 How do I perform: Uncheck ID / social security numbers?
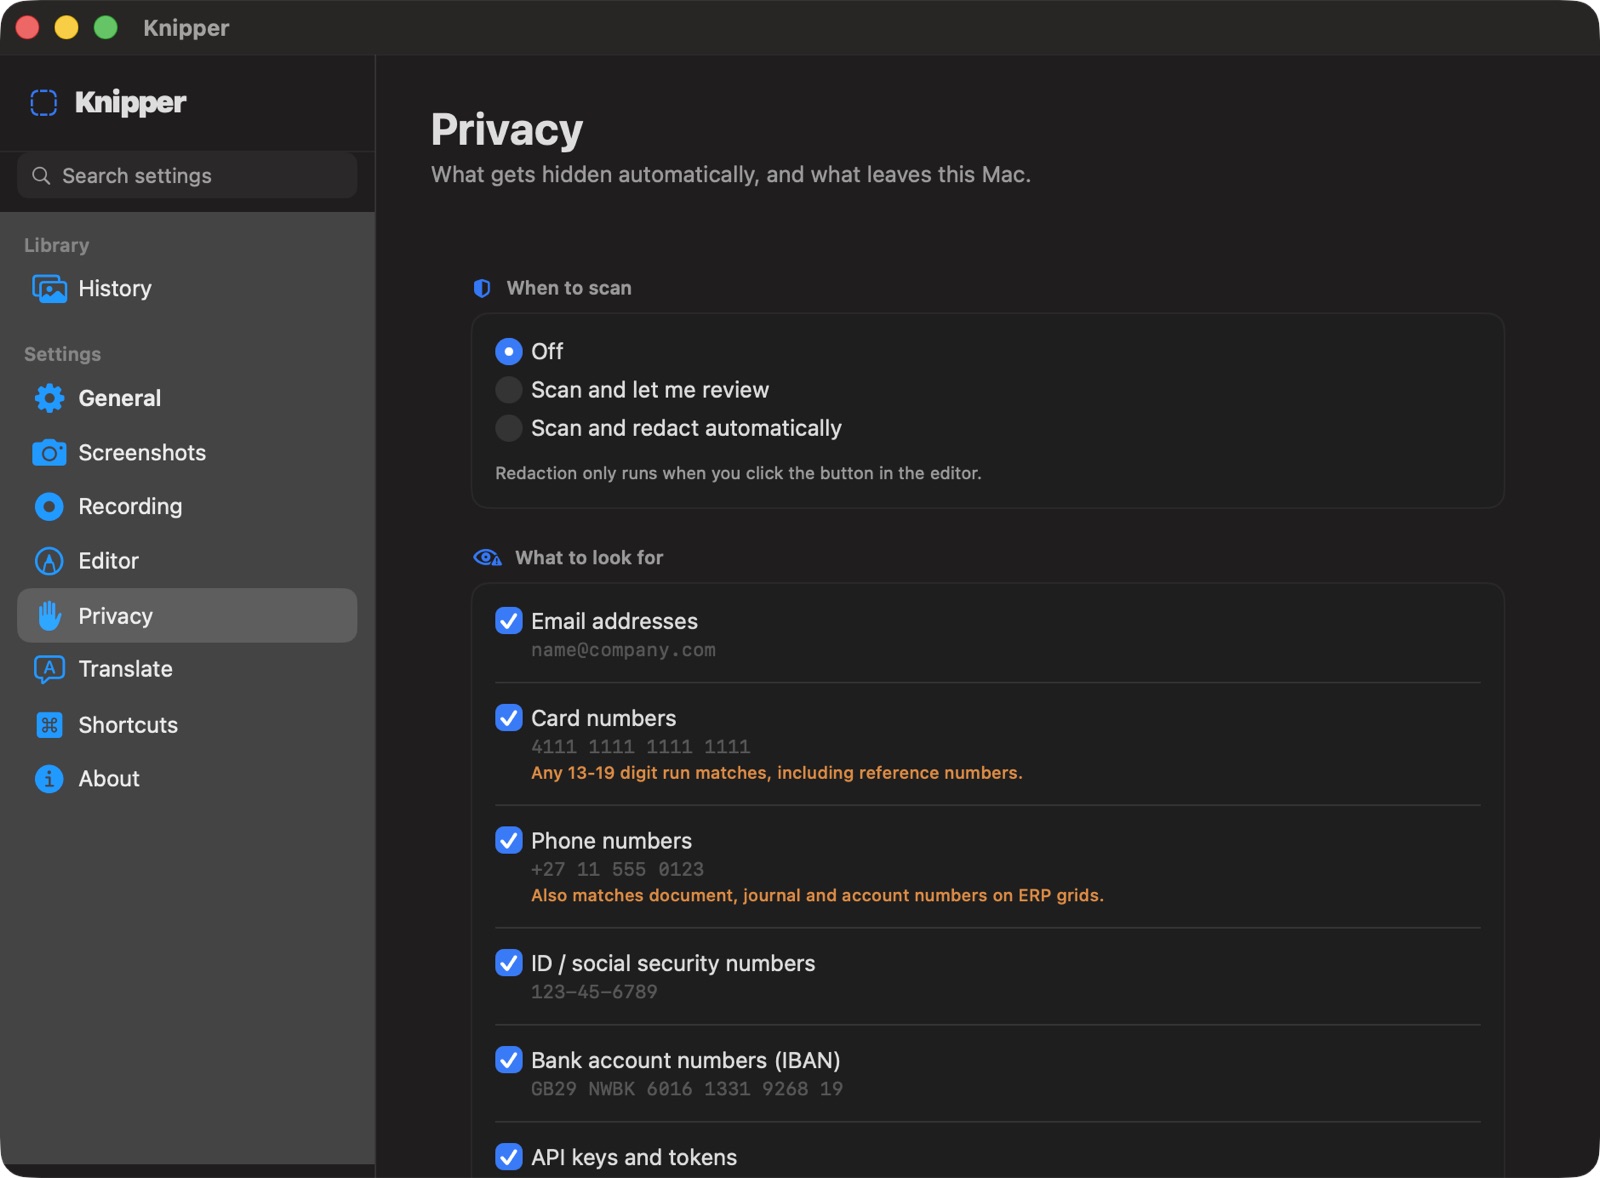509,963
